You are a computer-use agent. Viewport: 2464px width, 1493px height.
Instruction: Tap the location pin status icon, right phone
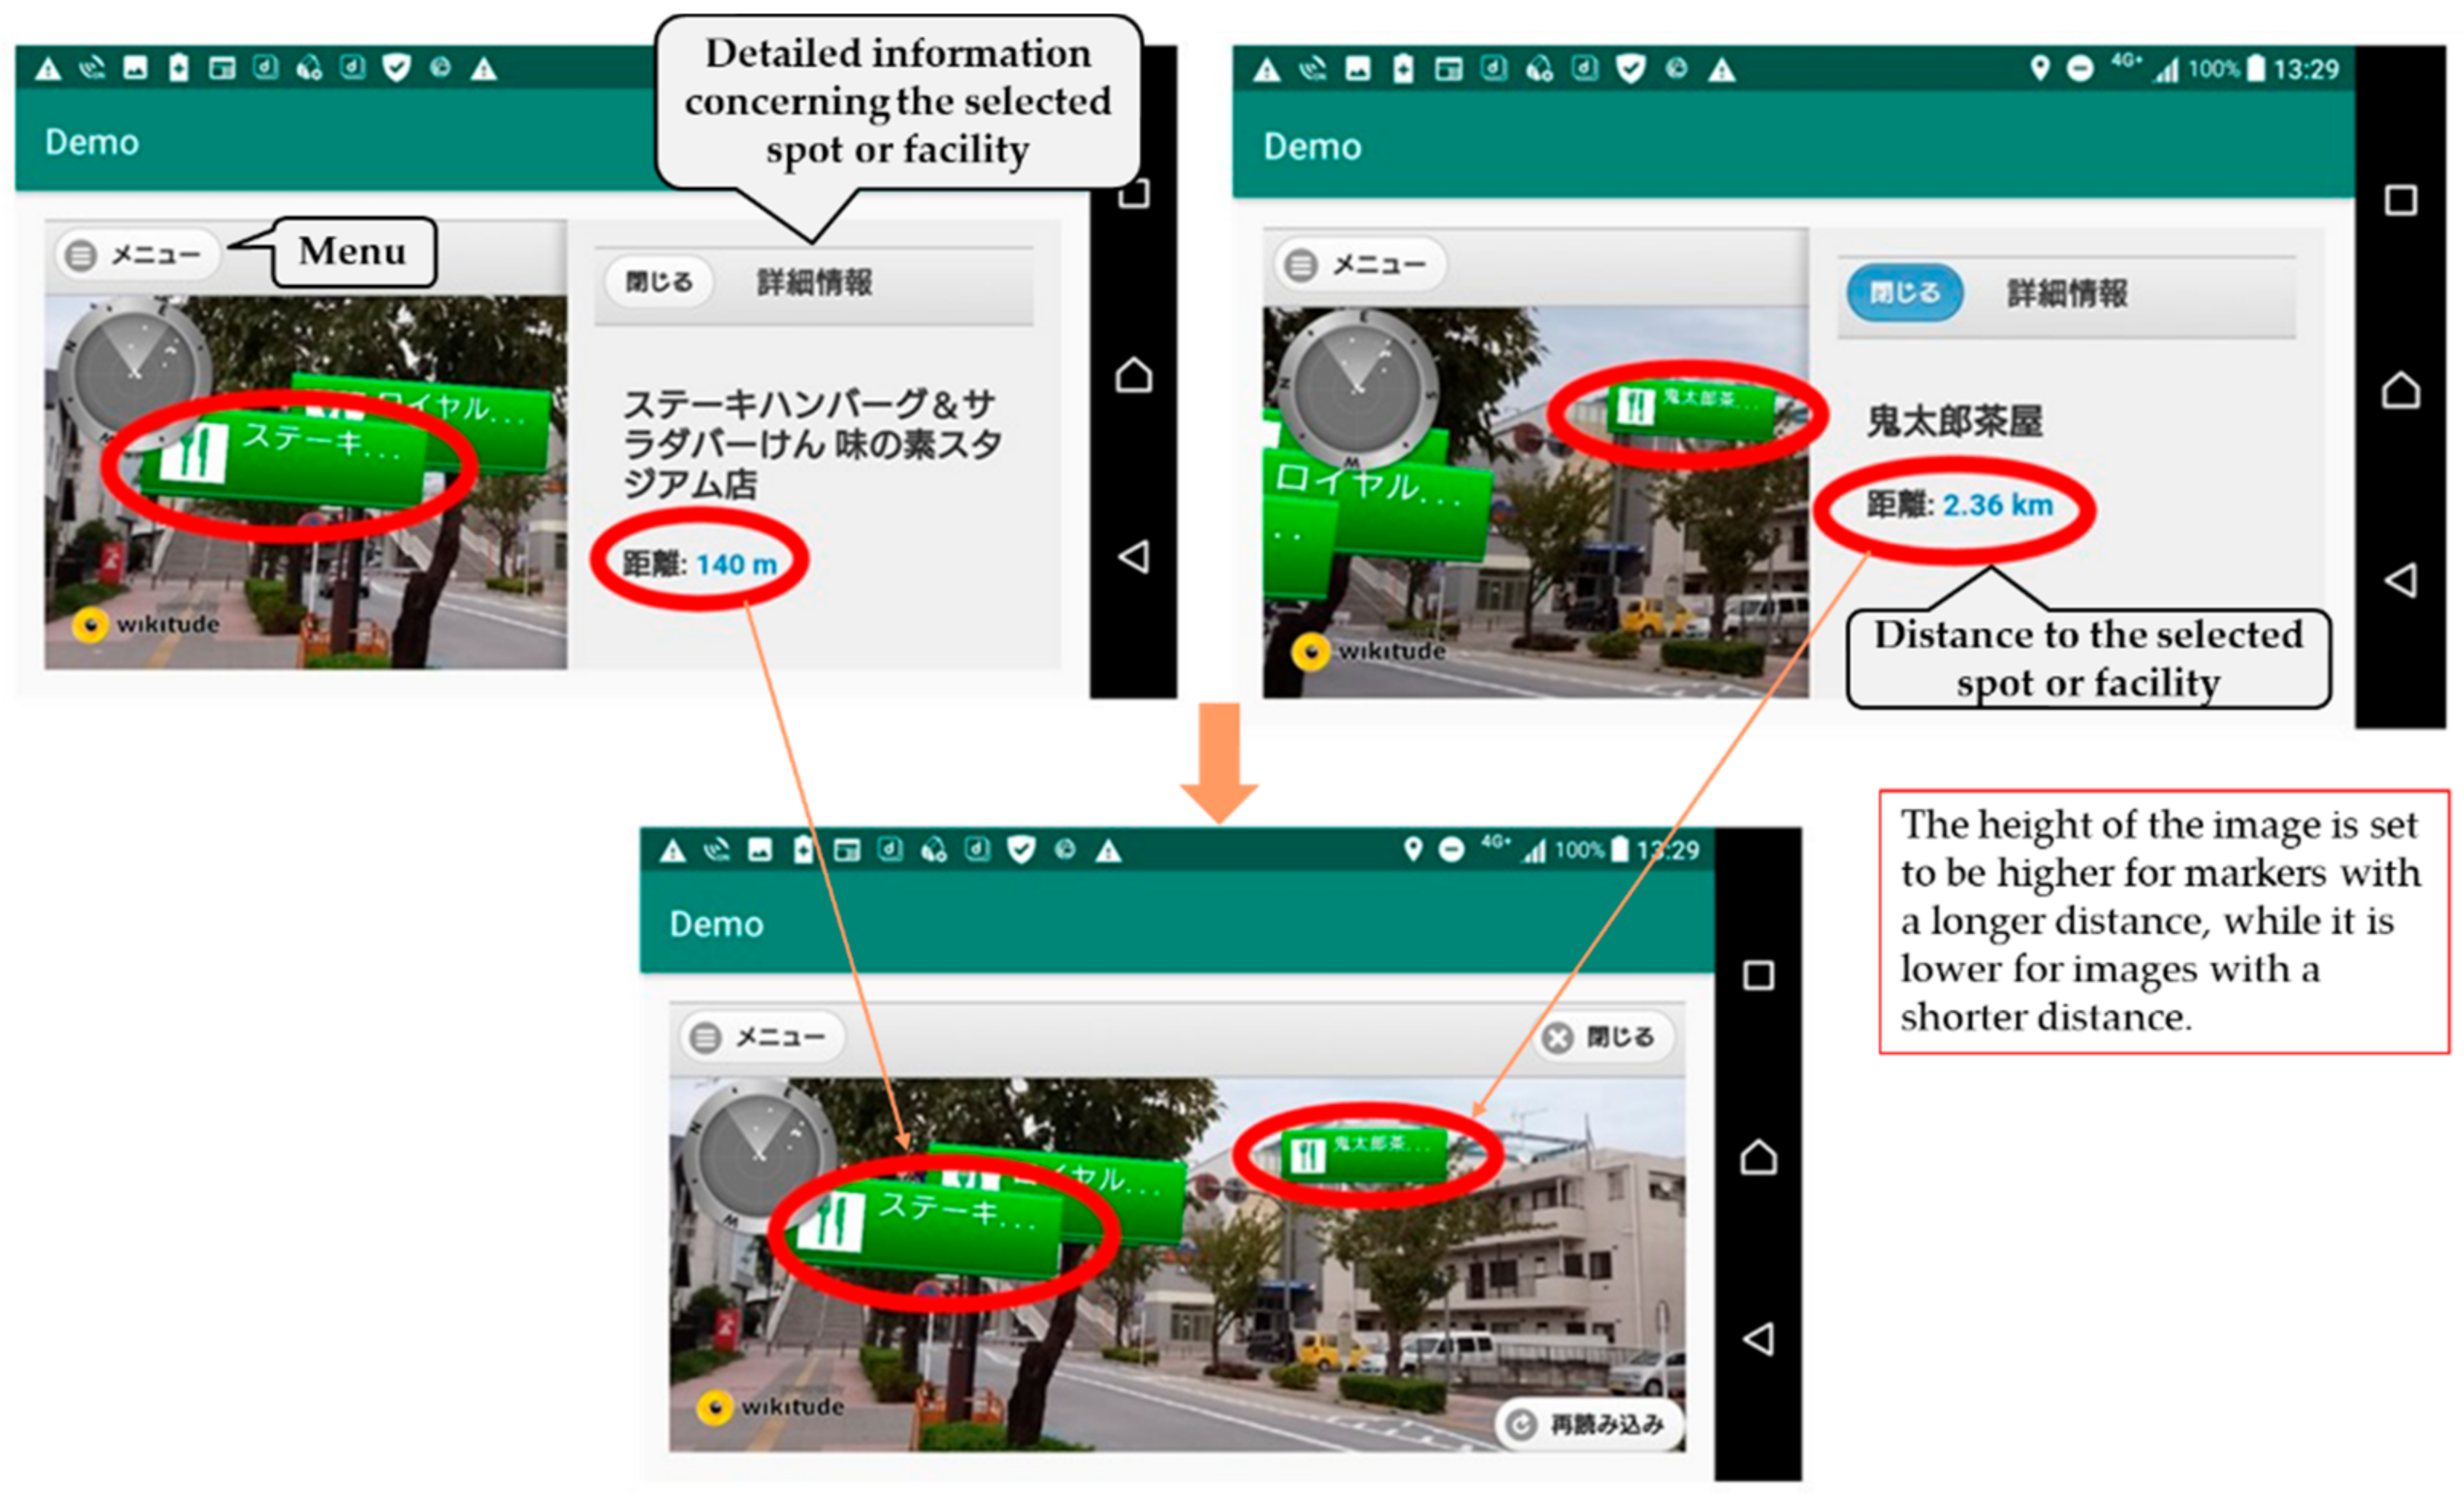click(2040, 68)
